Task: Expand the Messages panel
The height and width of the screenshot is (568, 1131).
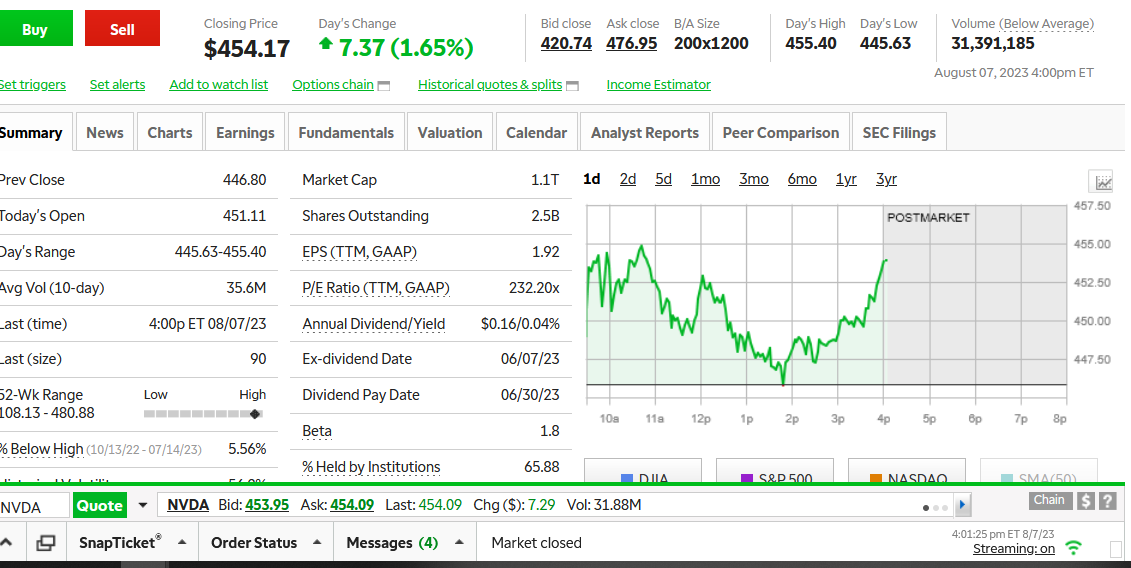Action: 459,543
